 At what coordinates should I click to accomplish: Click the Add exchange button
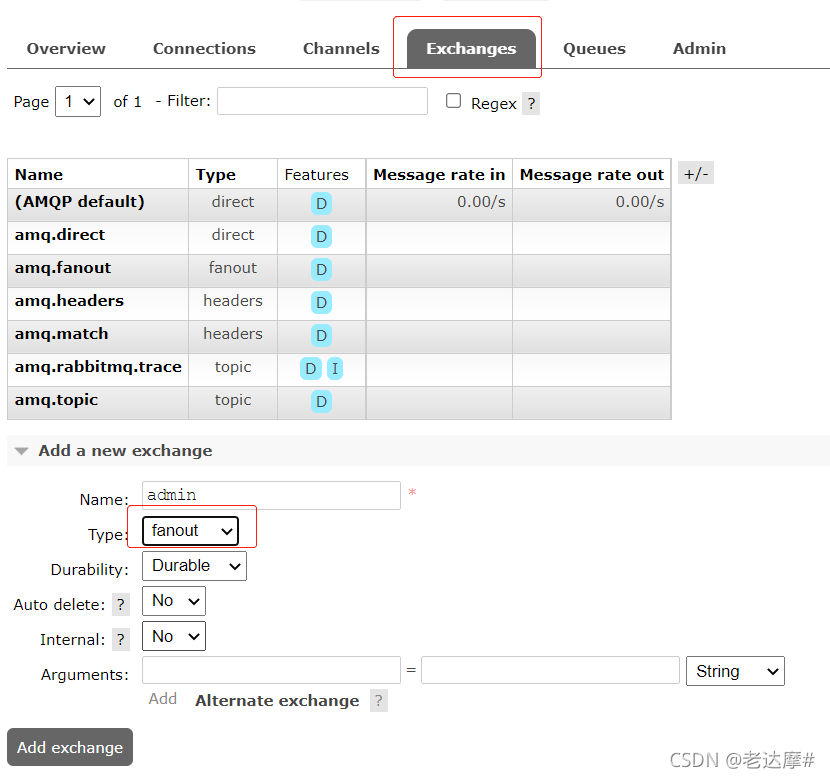click(70, 747)
